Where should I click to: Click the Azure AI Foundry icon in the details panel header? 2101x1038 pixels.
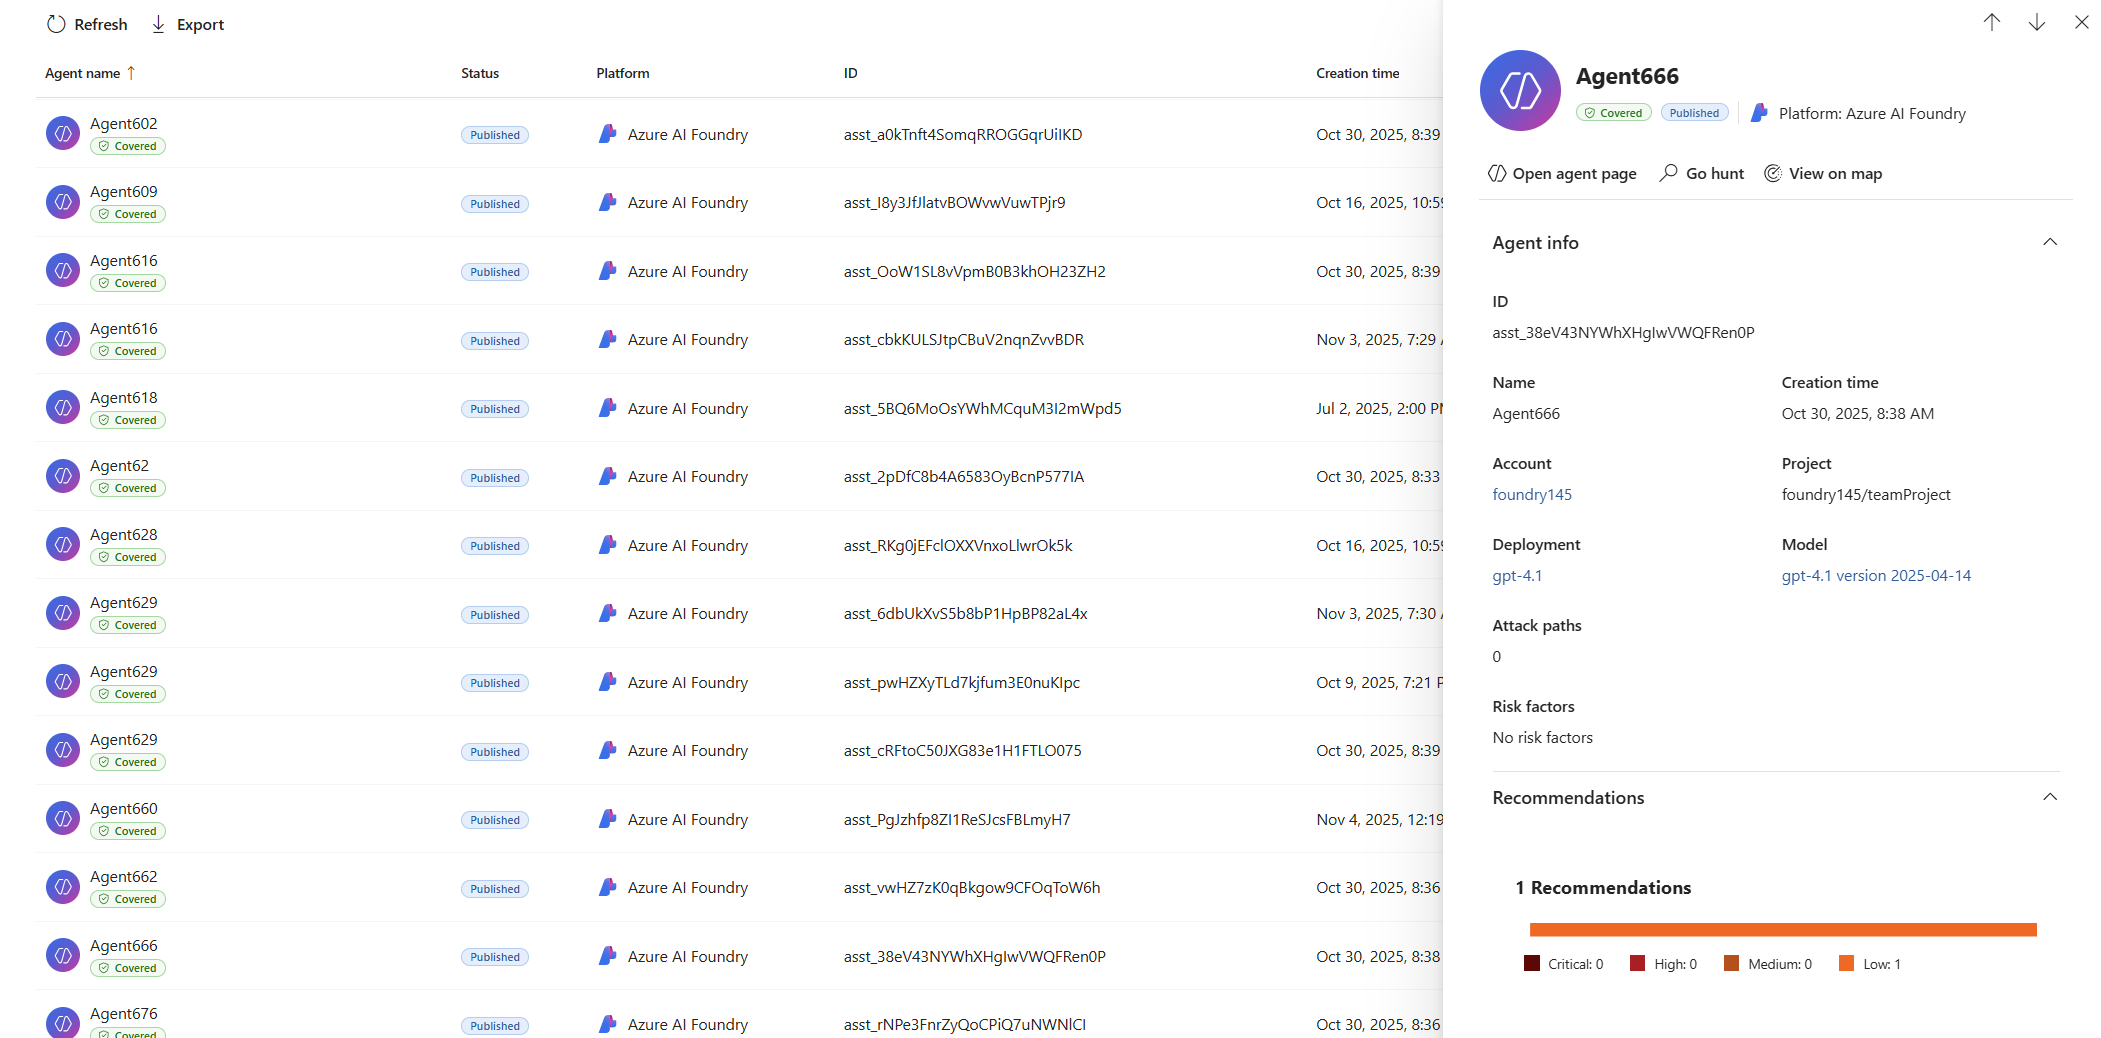coord(1759,113)
